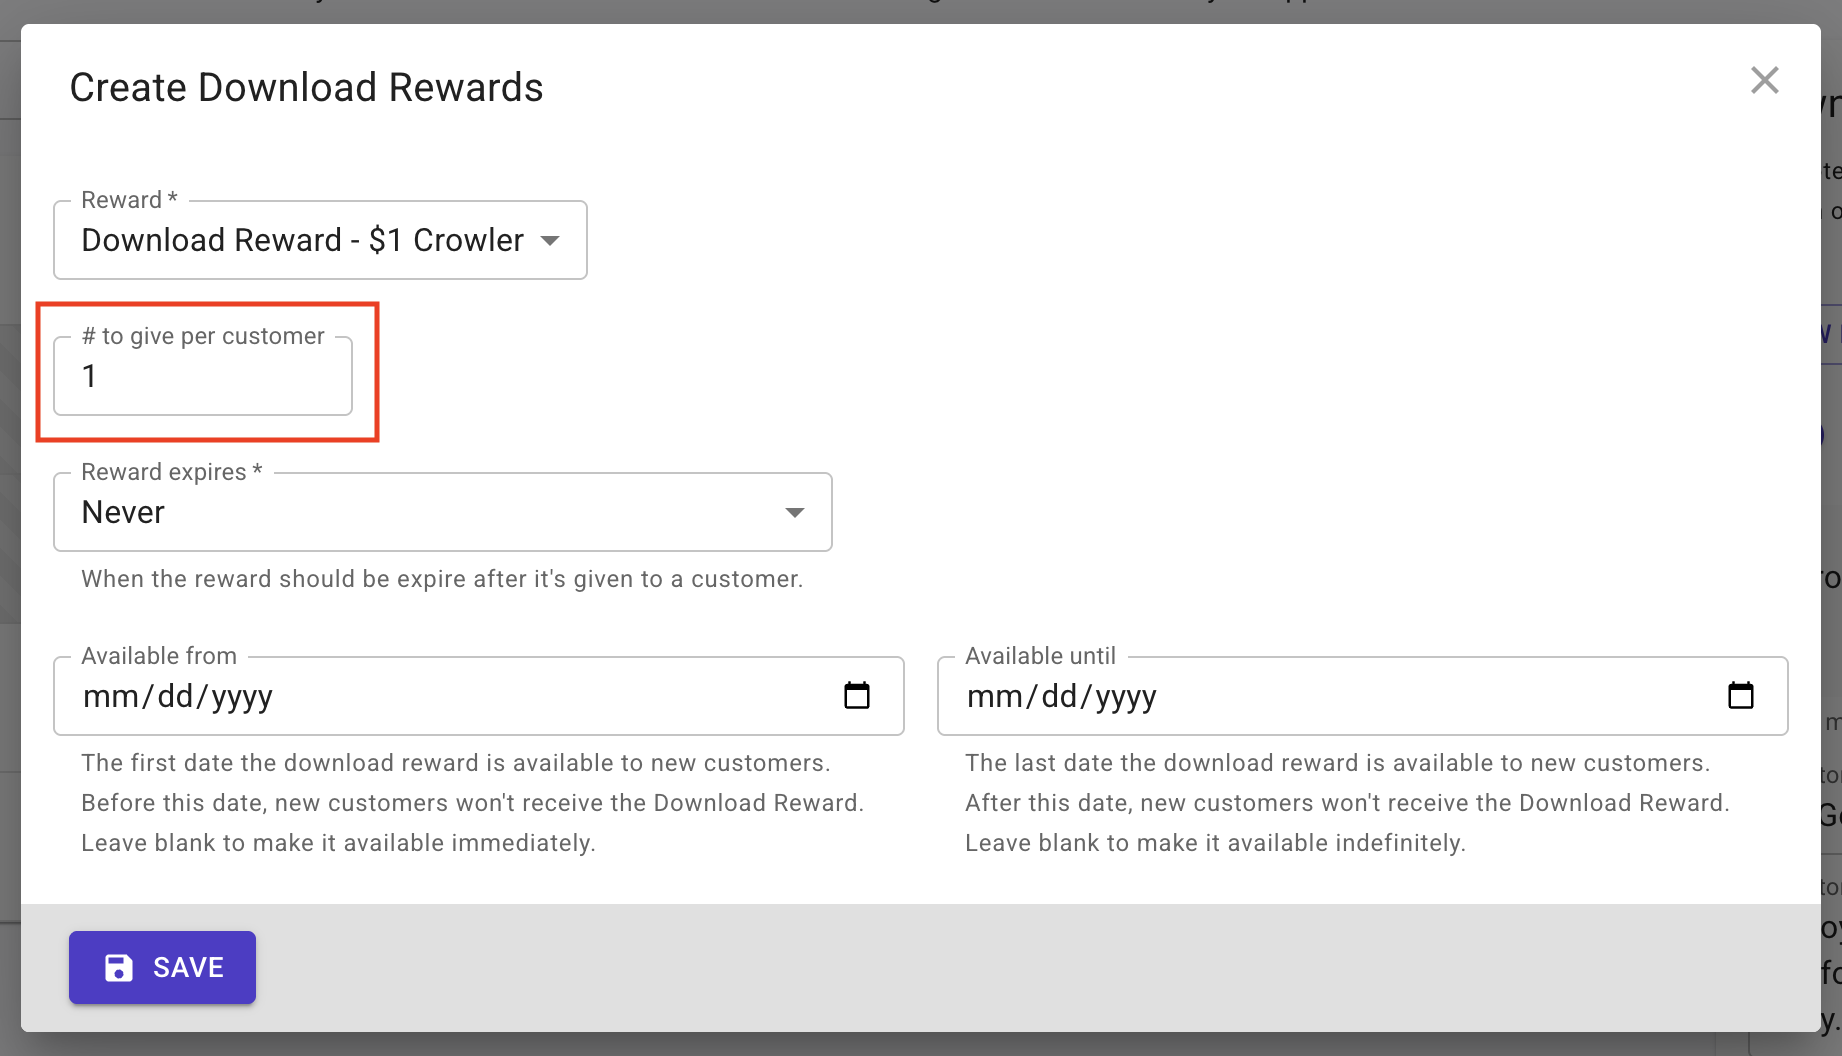Click the Available from field label
The width and height of the screenshot is (1842, 1056).
159,656
